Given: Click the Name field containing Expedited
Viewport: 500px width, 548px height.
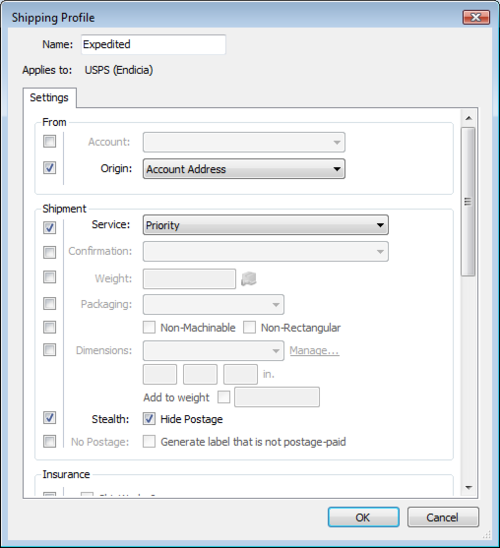Looking at the screenshot, I should (x=153, y=44).
